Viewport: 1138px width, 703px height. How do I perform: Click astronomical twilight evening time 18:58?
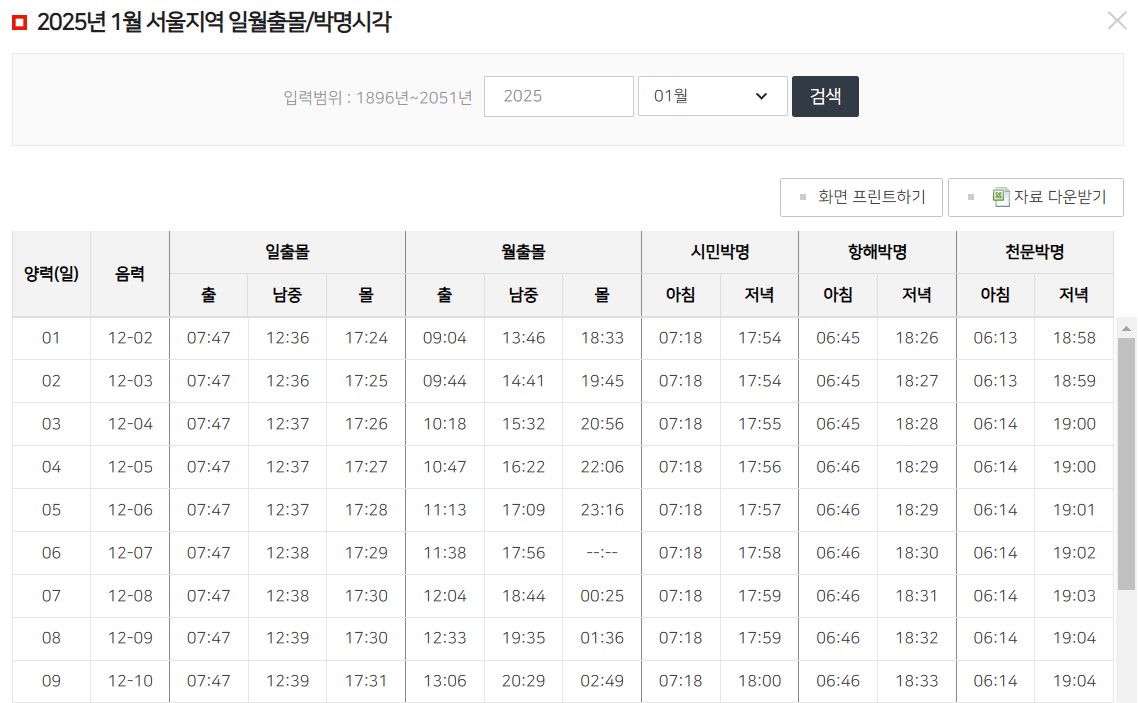click(x=1074, y=338)
